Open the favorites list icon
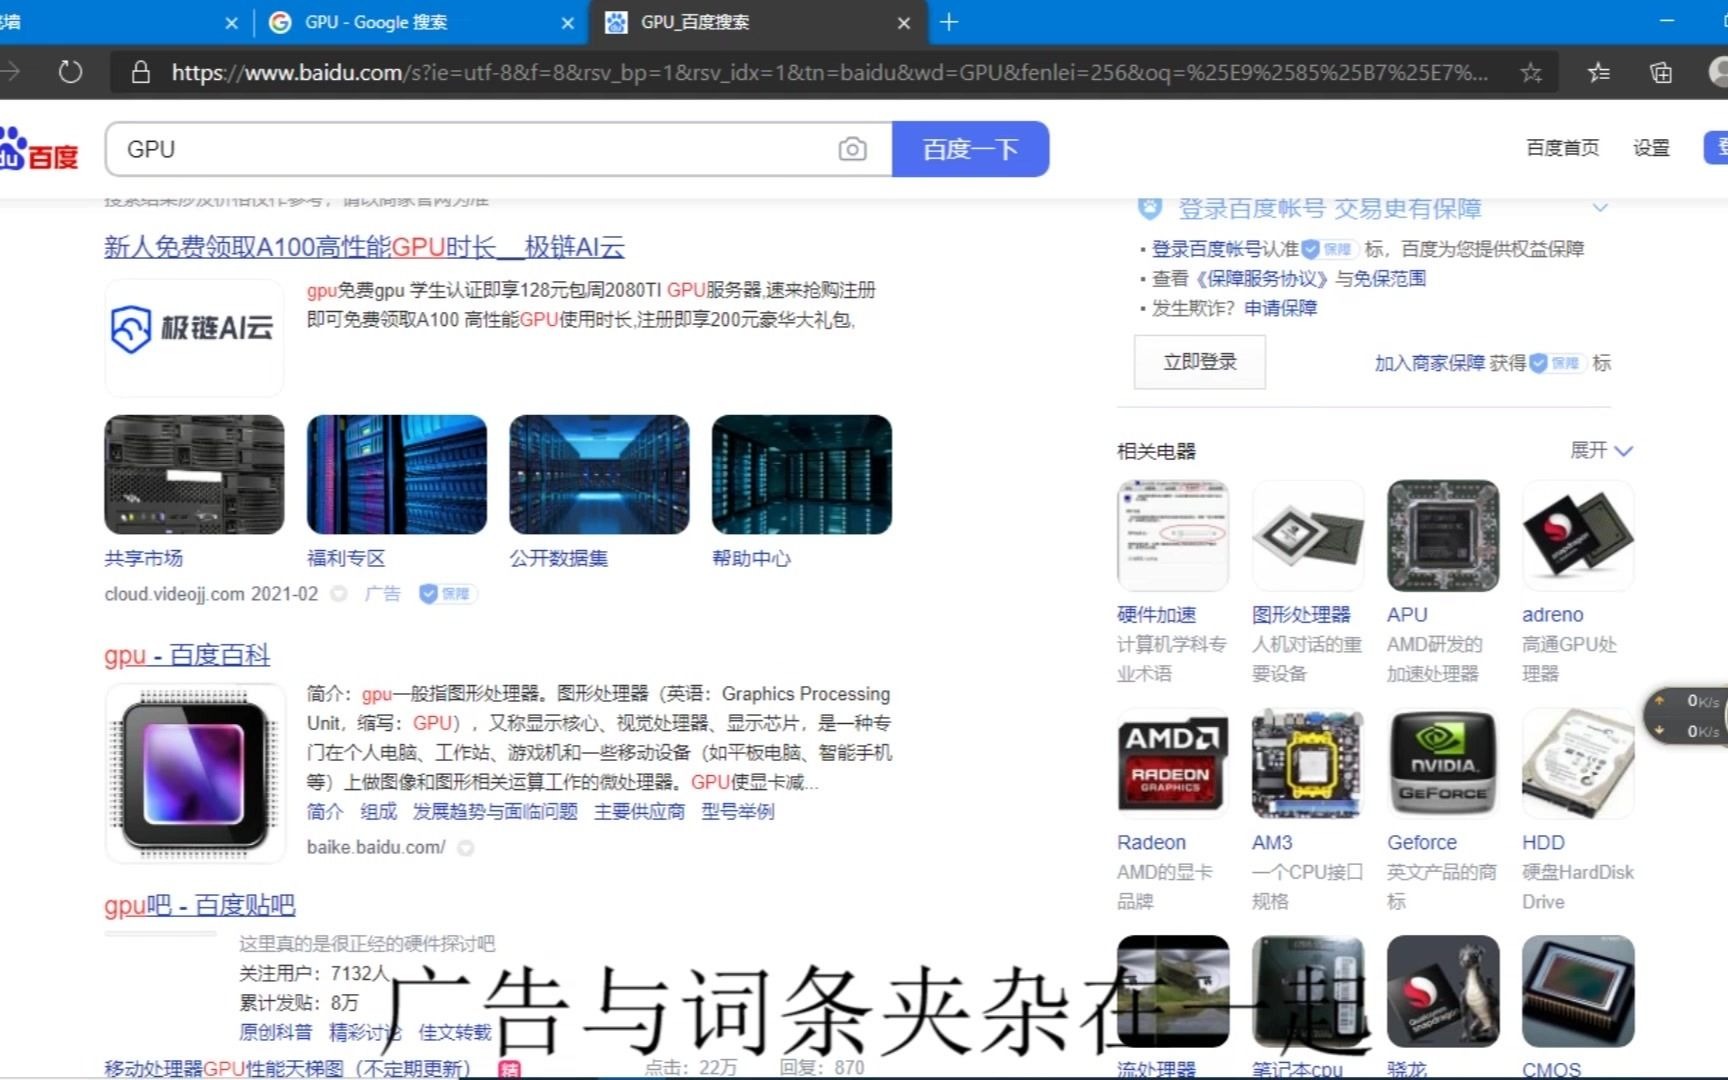Viewport: 1728px width, 1080px height. point(1599,72)
